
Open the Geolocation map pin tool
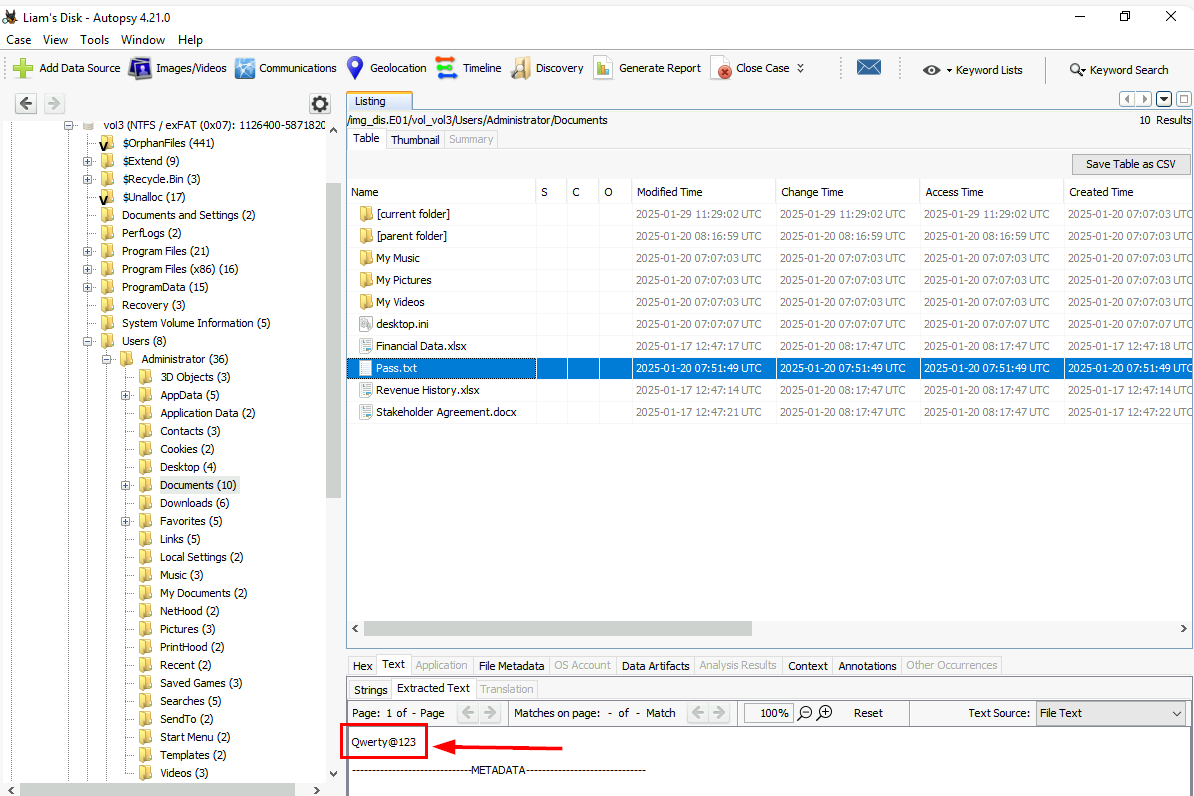click(x=355, y=68)
